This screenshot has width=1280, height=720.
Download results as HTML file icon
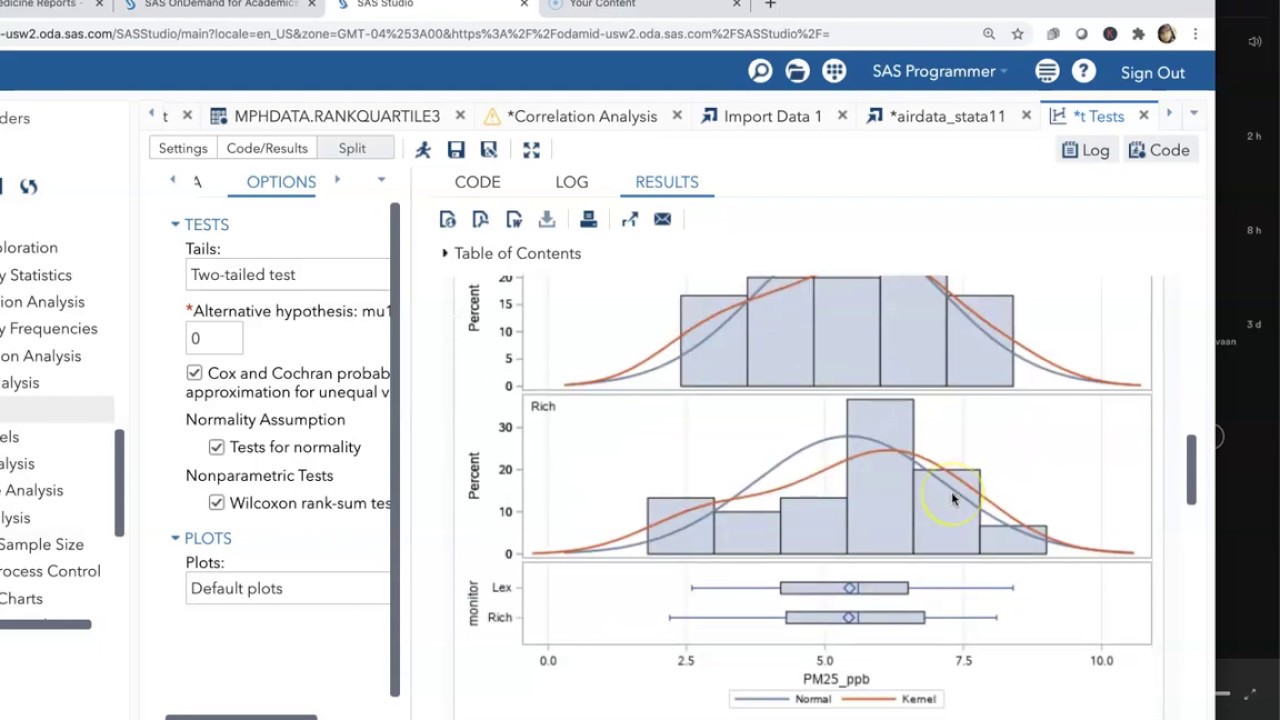(447, 219)
